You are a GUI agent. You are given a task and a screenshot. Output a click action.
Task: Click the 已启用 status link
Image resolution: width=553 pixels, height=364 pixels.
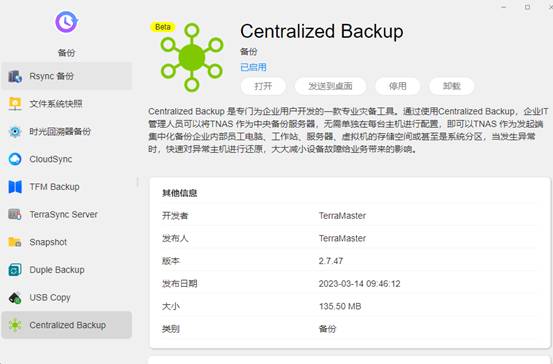[x=253, y=67]
